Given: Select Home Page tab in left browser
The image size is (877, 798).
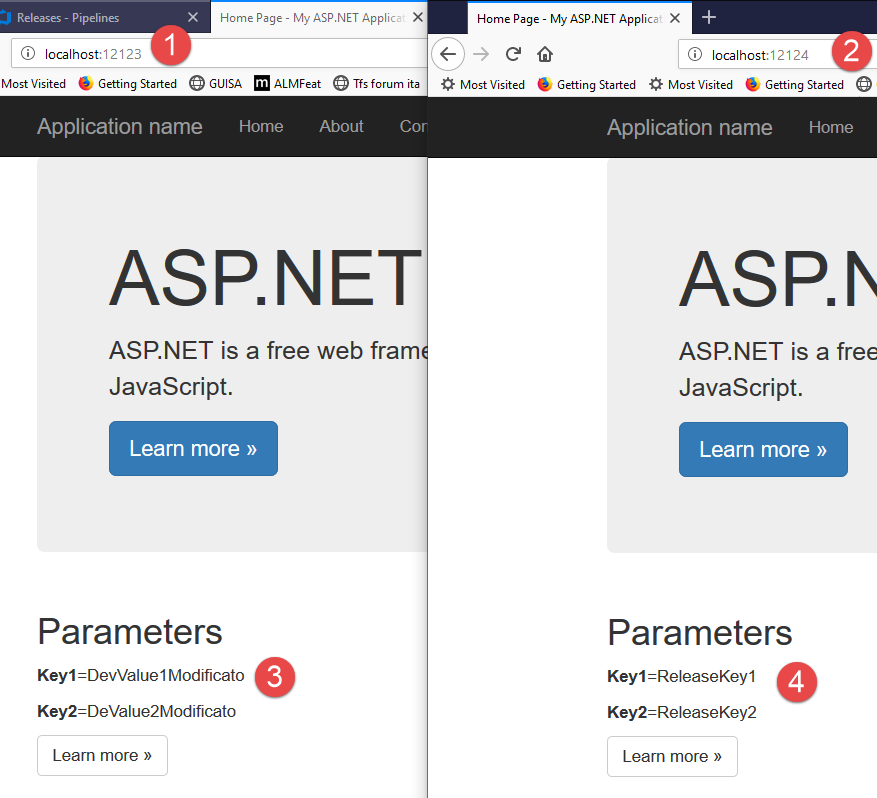Looking at the screenshot, I should pyautogui.click(x=312, y=18).
